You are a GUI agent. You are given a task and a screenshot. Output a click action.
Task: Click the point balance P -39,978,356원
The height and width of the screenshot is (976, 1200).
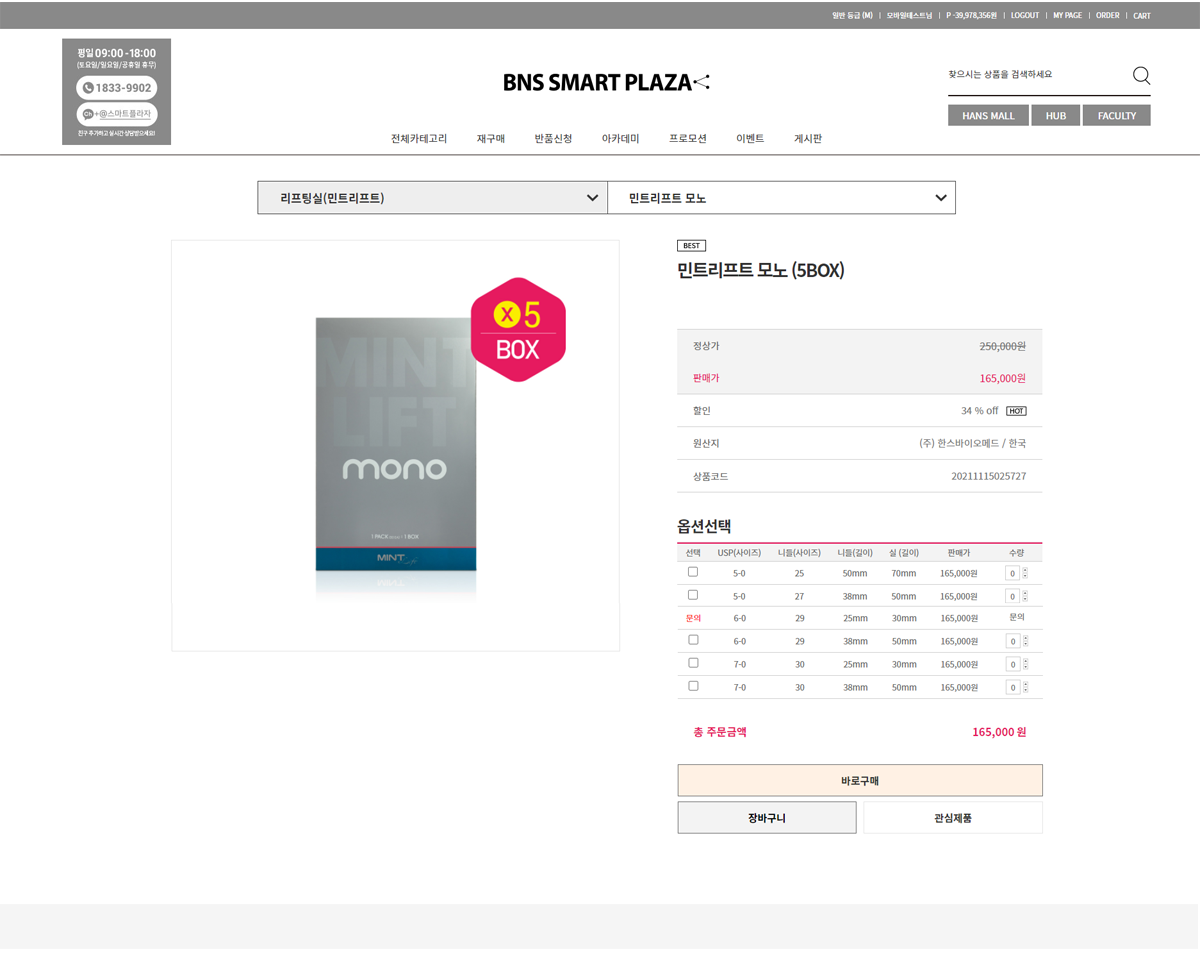click(972, 16)
